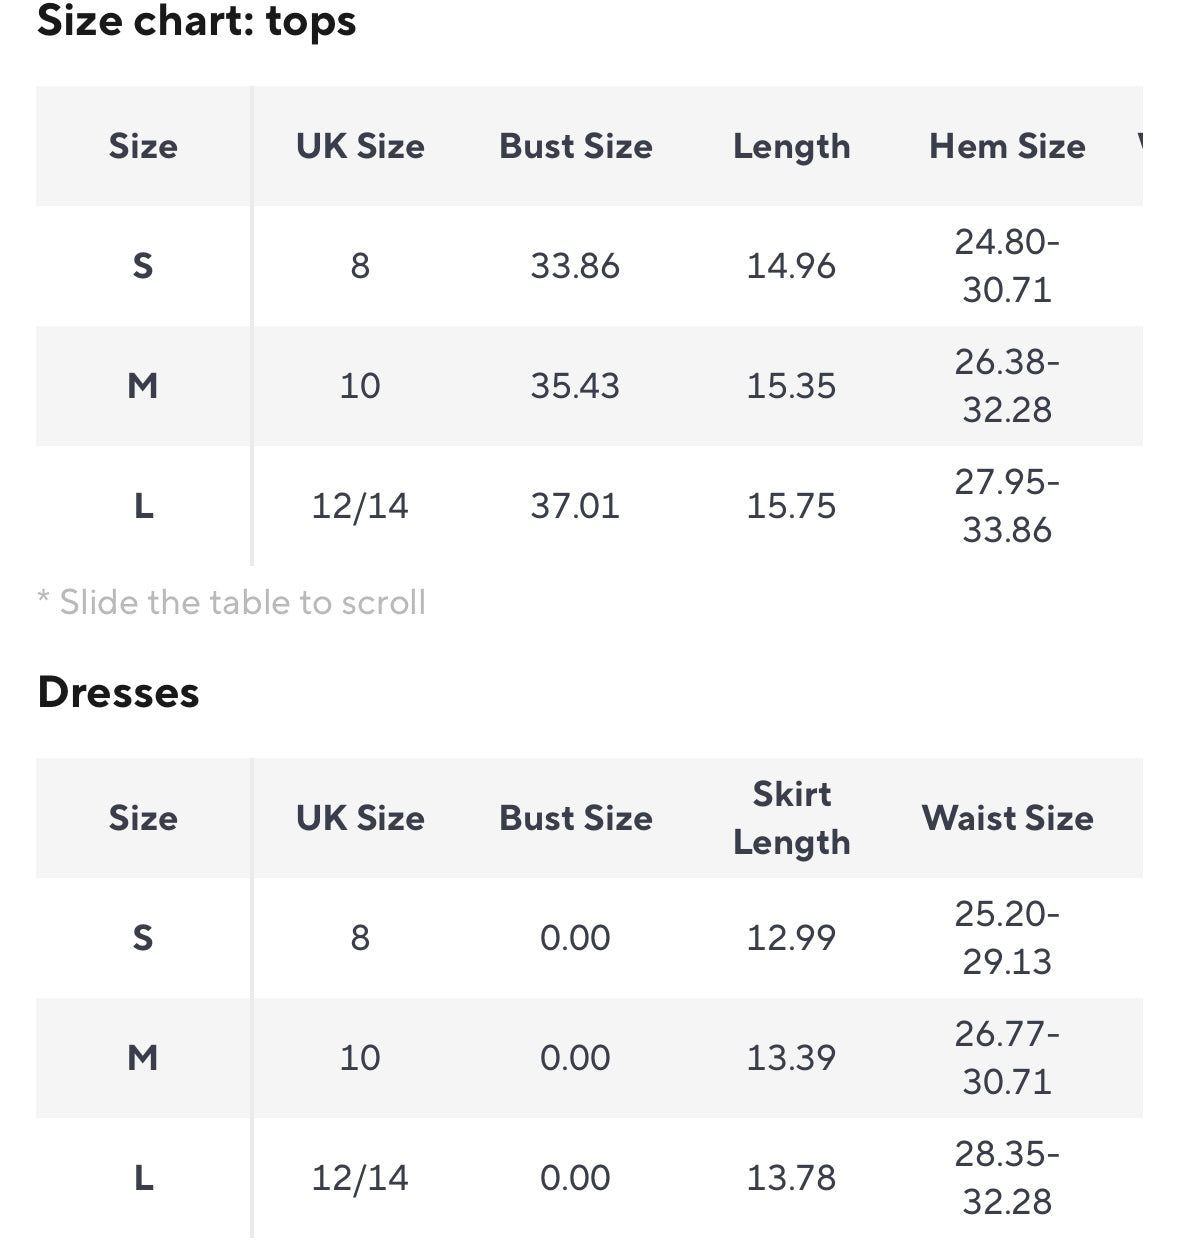Screen dimensions: 1179x1256
Task: Click the 'Size chart: tops' heading
Action: (x=197, y=21)
